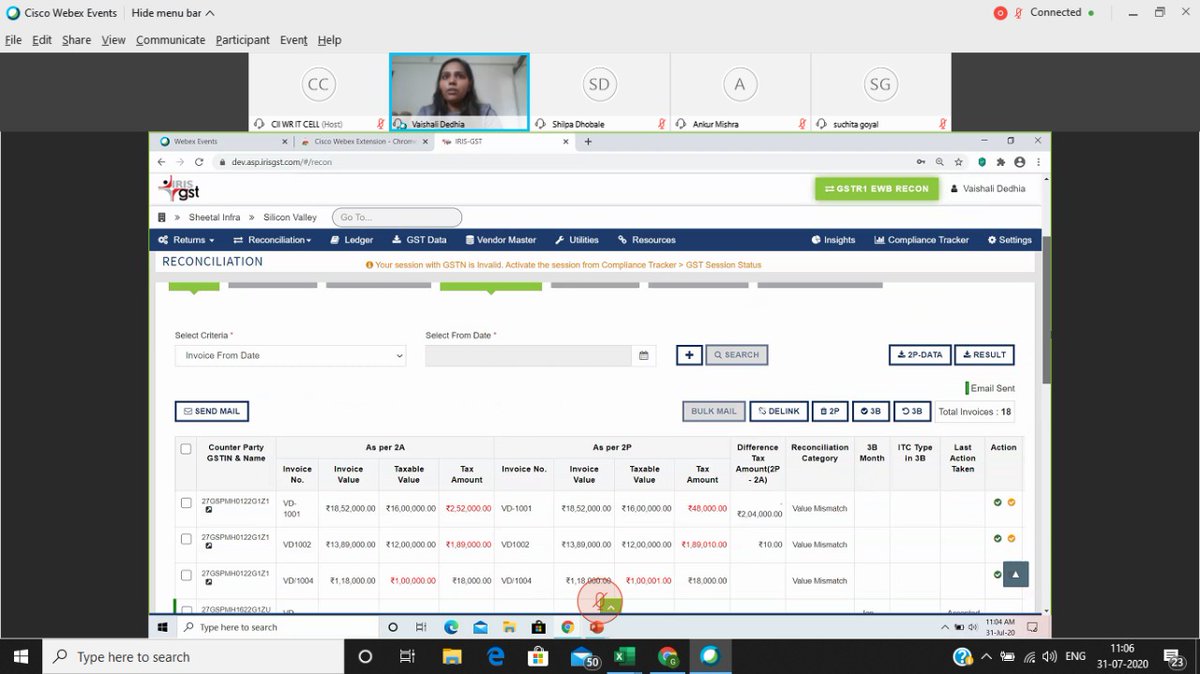Click the orange action icon in VD1002 row
Image resolution: width=1200 pixels, height=674 pixels.
pos(1011,538)
